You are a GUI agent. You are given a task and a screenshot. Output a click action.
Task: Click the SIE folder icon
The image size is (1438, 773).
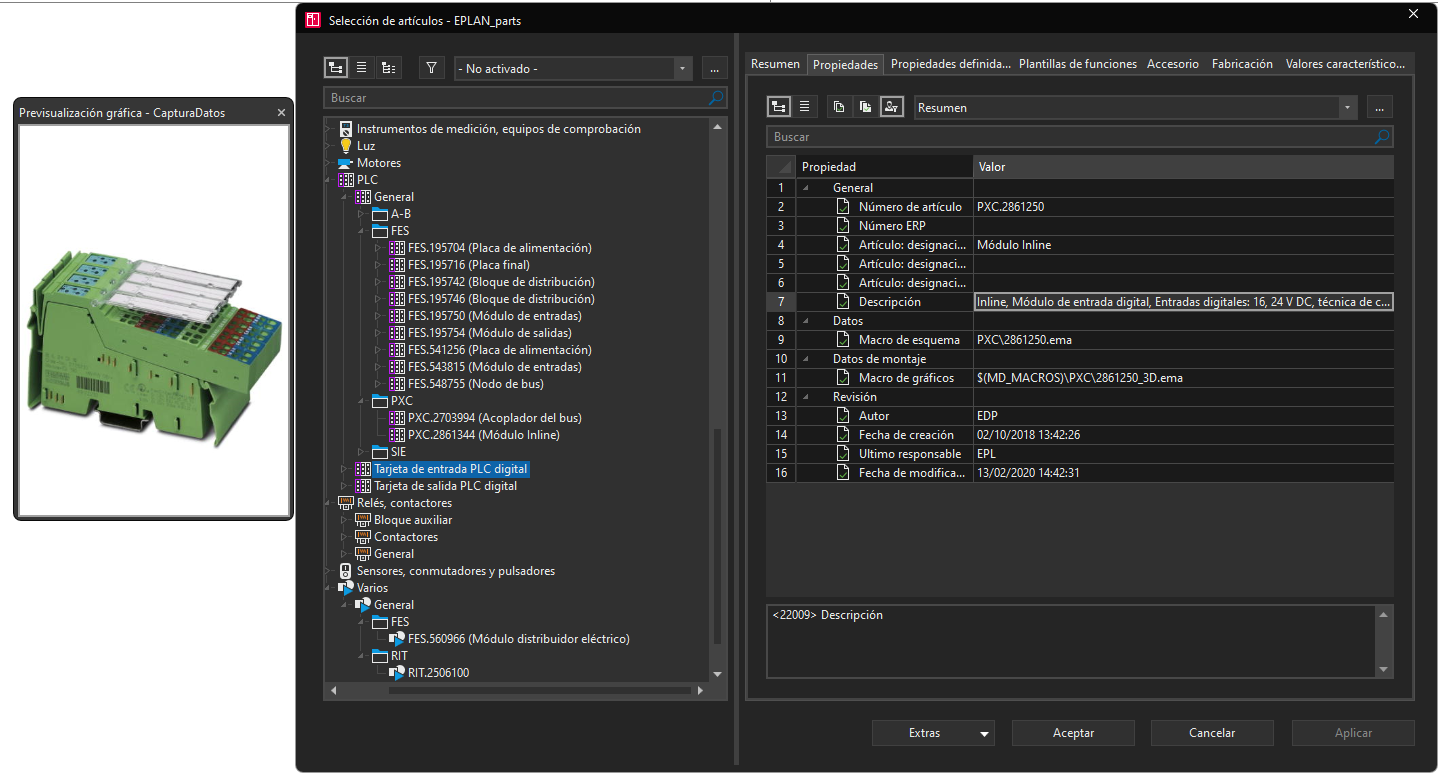coord(380,452)
